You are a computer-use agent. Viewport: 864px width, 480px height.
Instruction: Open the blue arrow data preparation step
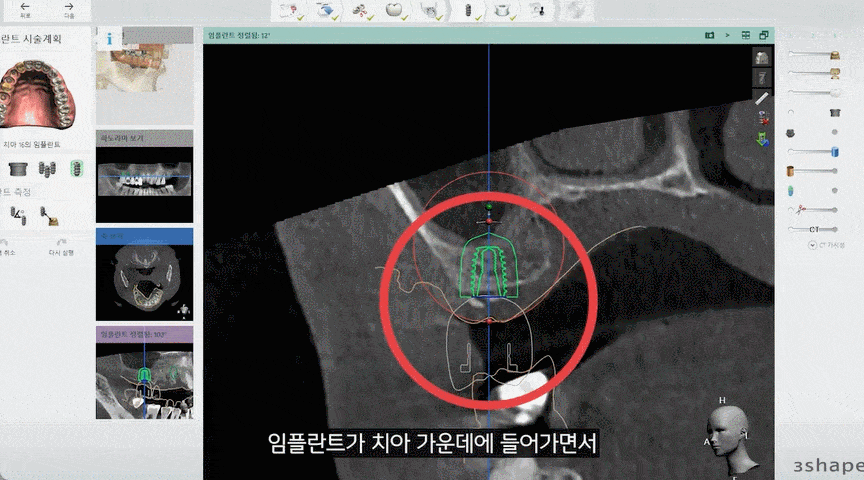click(x=327, y=11)
